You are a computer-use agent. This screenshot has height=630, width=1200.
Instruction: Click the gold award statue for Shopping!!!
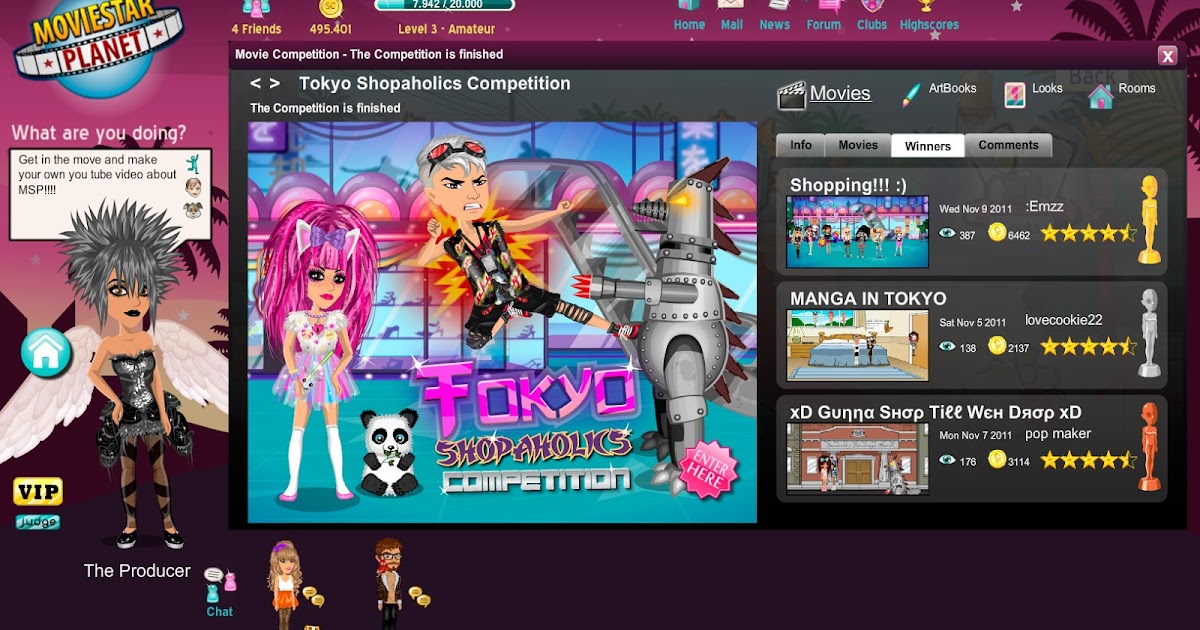tap(1149, 220)
